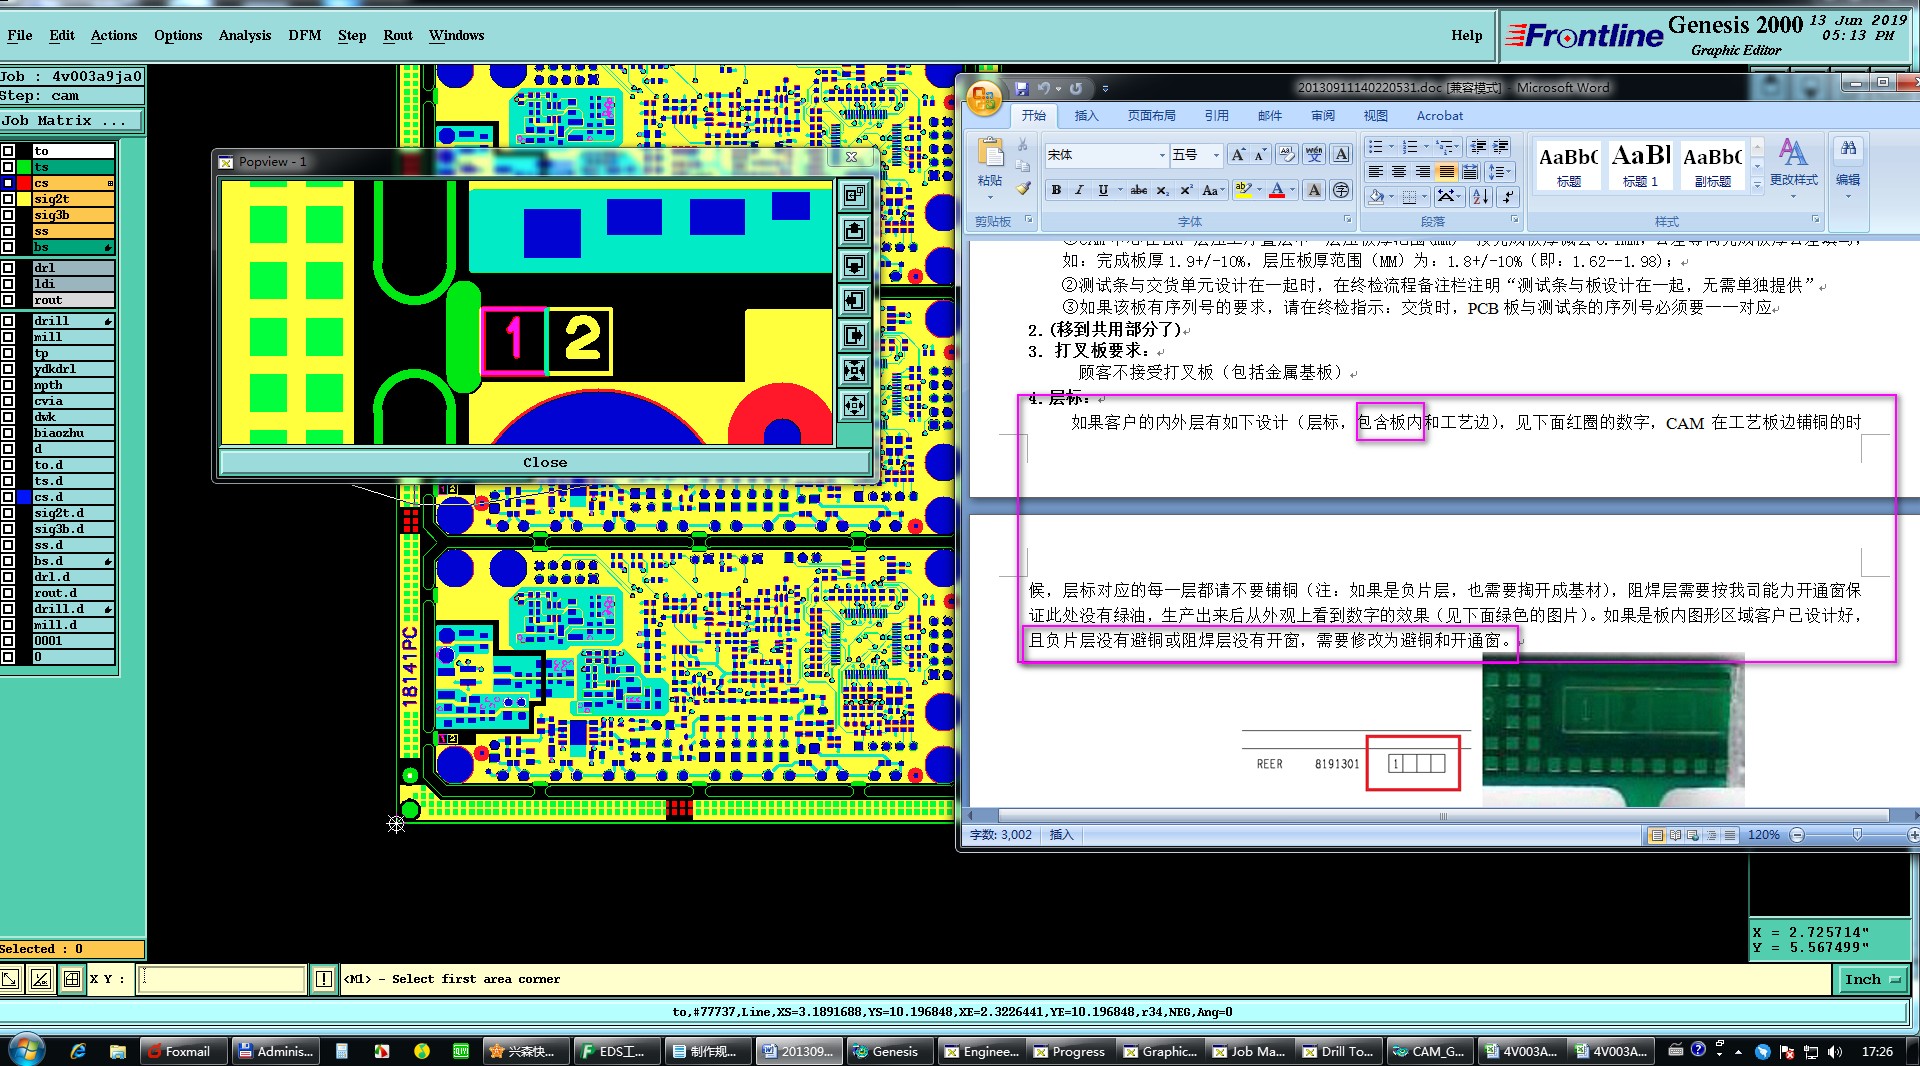The image size is (1920, 1066).
Task: Click third icon in Popview side toolbar
Action: (854, 266)
